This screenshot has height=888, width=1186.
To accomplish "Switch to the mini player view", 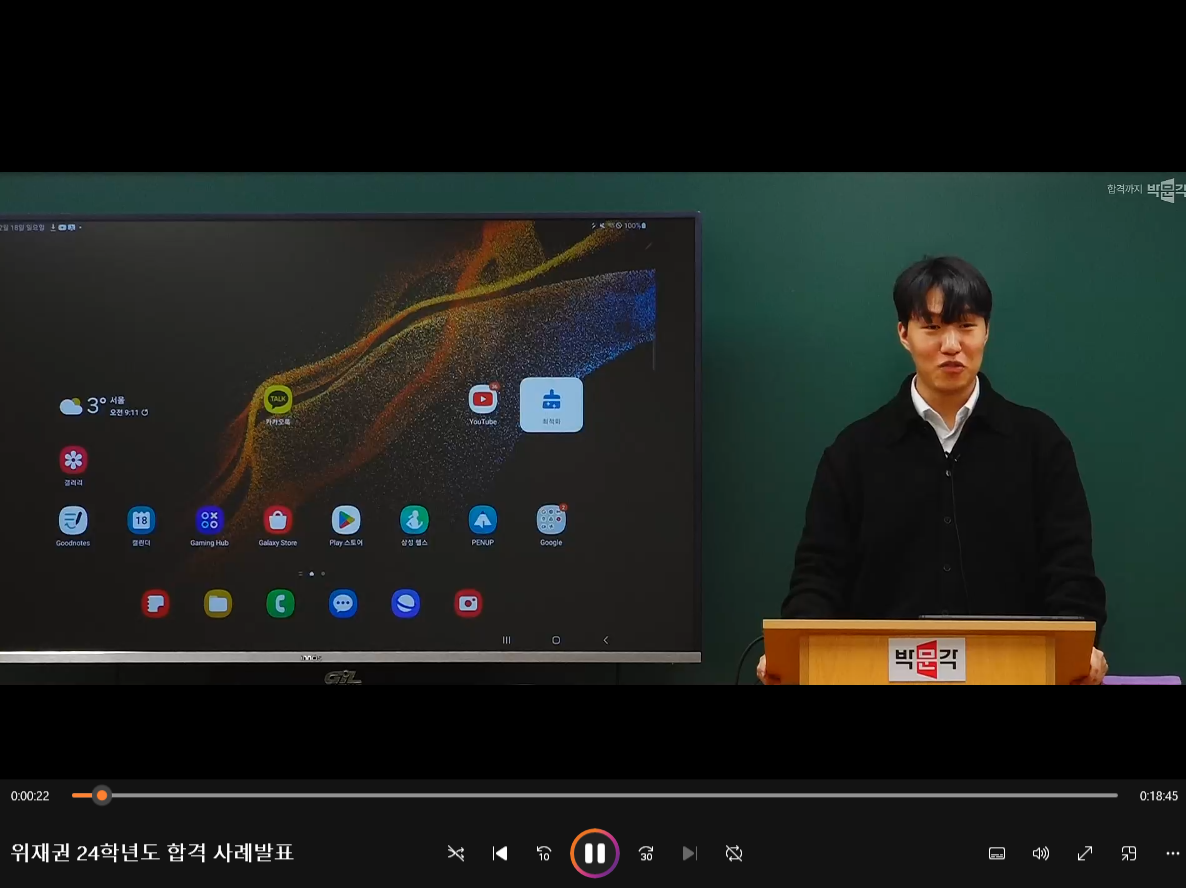I will [x=1129, y=853].
